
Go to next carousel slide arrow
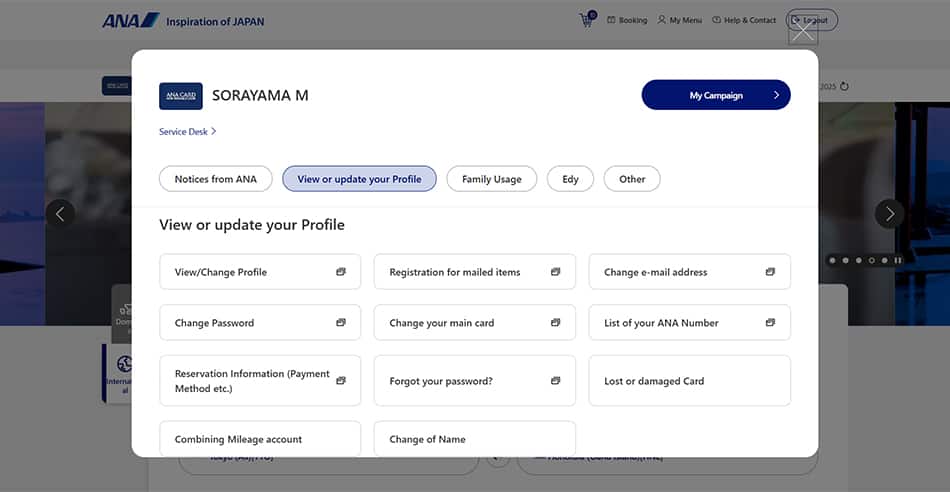click(889, 213)
